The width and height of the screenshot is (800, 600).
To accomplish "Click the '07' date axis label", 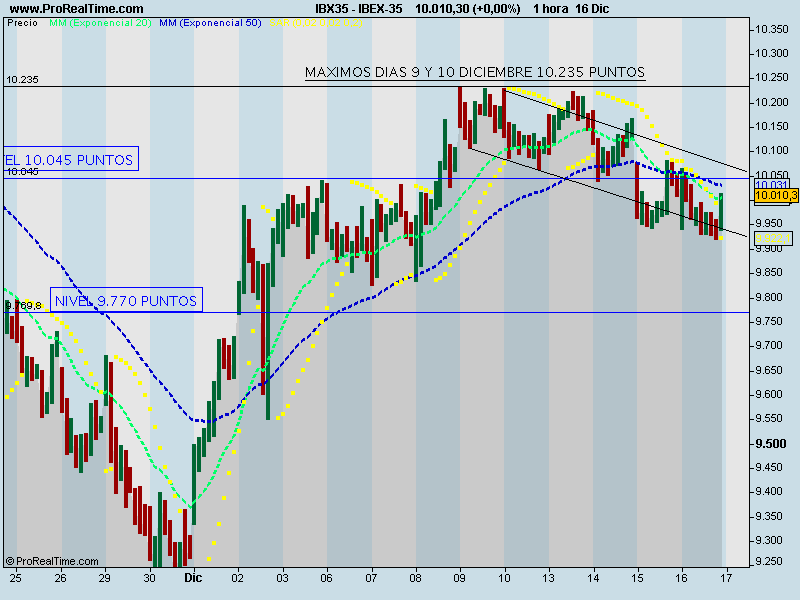I will [x=371, y=578].
